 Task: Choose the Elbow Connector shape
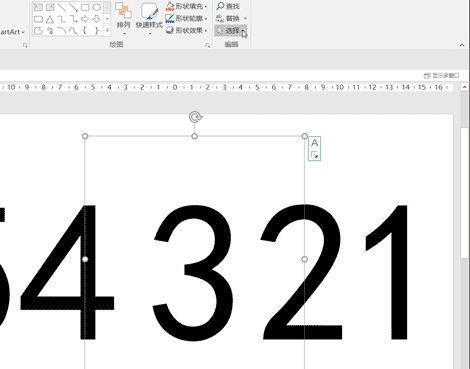(61, 19)
